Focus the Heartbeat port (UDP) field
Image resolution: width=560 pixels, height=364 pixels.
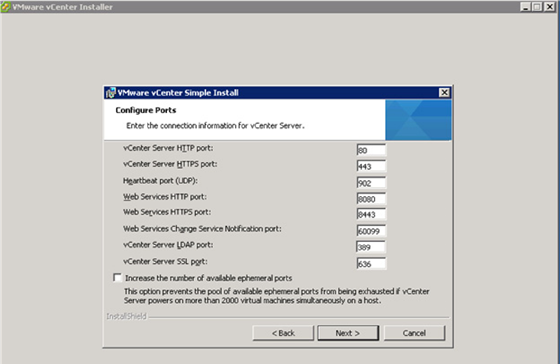pyautogui.click(x=371, y=183)
